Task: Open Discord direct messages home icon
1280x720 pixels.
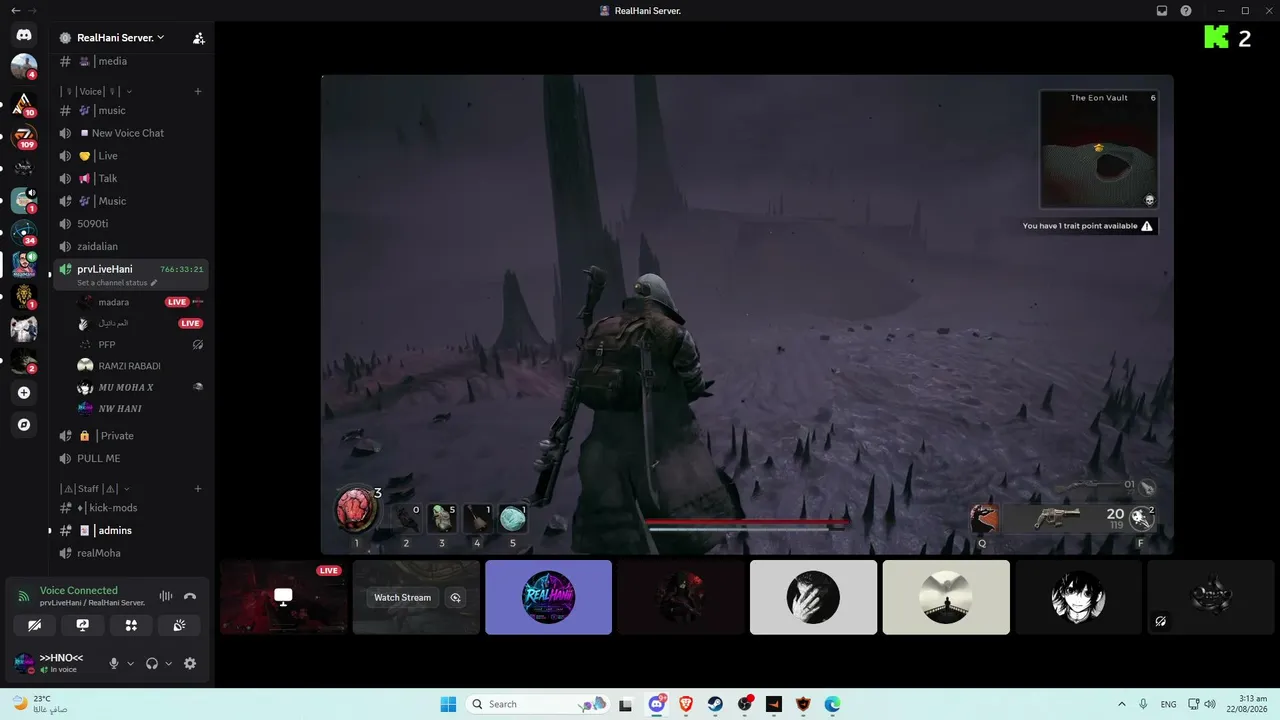Action: [x=24, y=35]
